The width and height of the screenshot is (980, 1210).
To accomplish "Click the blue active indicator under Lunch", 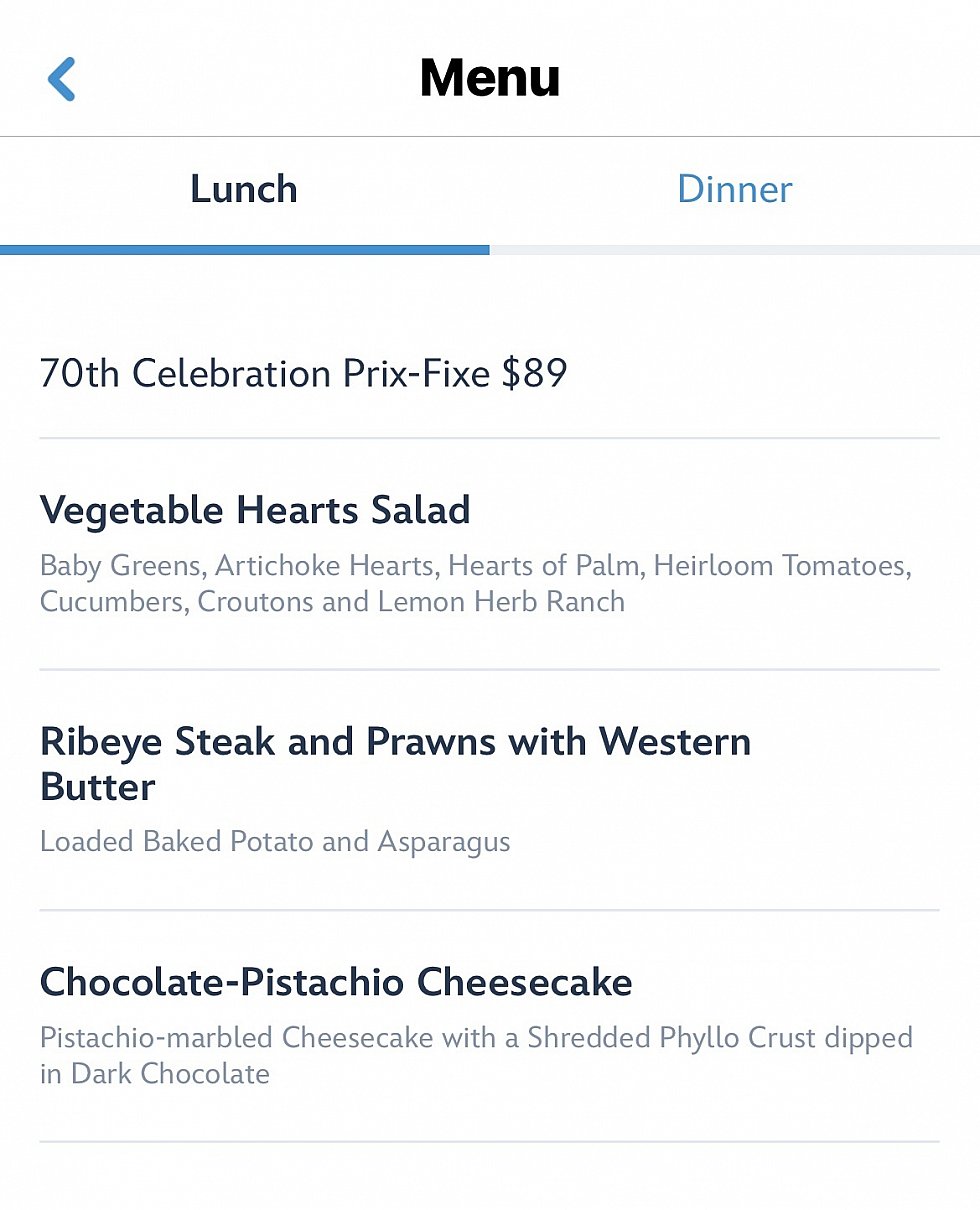I will 245,250.
